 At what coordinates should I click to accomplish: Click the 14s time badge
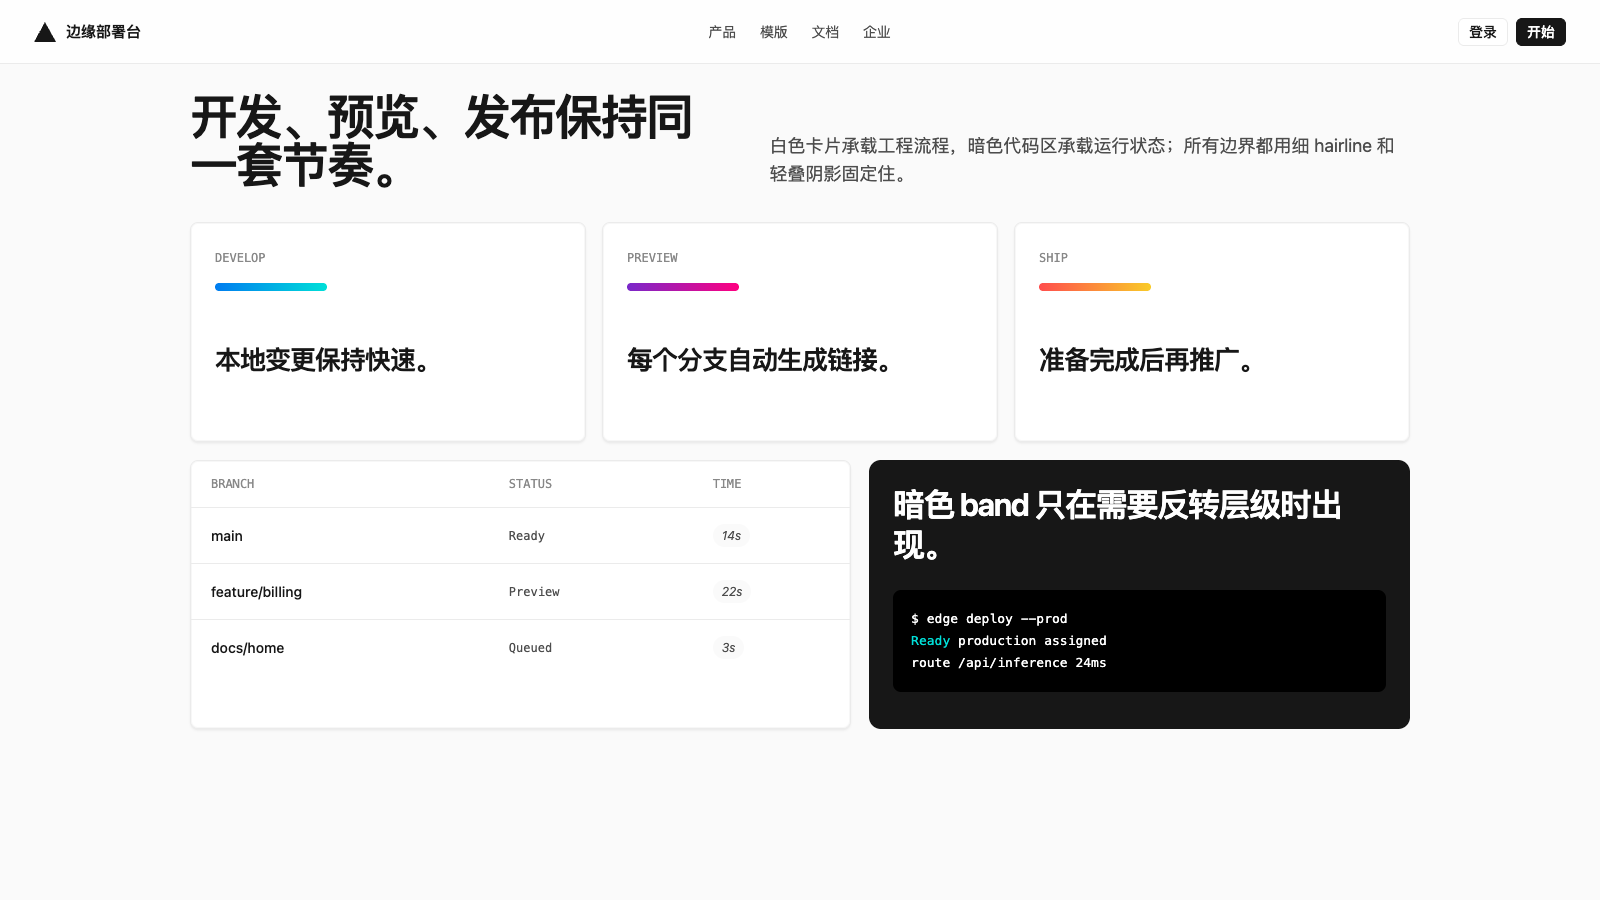coord(731,536)
